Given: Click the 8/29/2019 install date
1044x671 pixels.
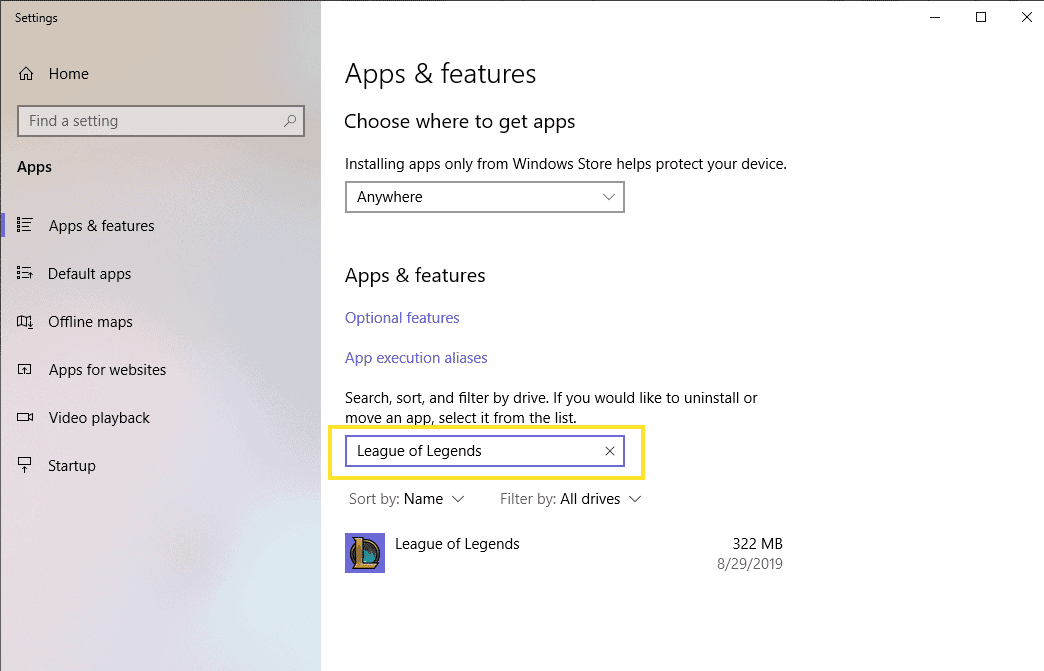Looking at the screenshot, I should click(750, 564).
